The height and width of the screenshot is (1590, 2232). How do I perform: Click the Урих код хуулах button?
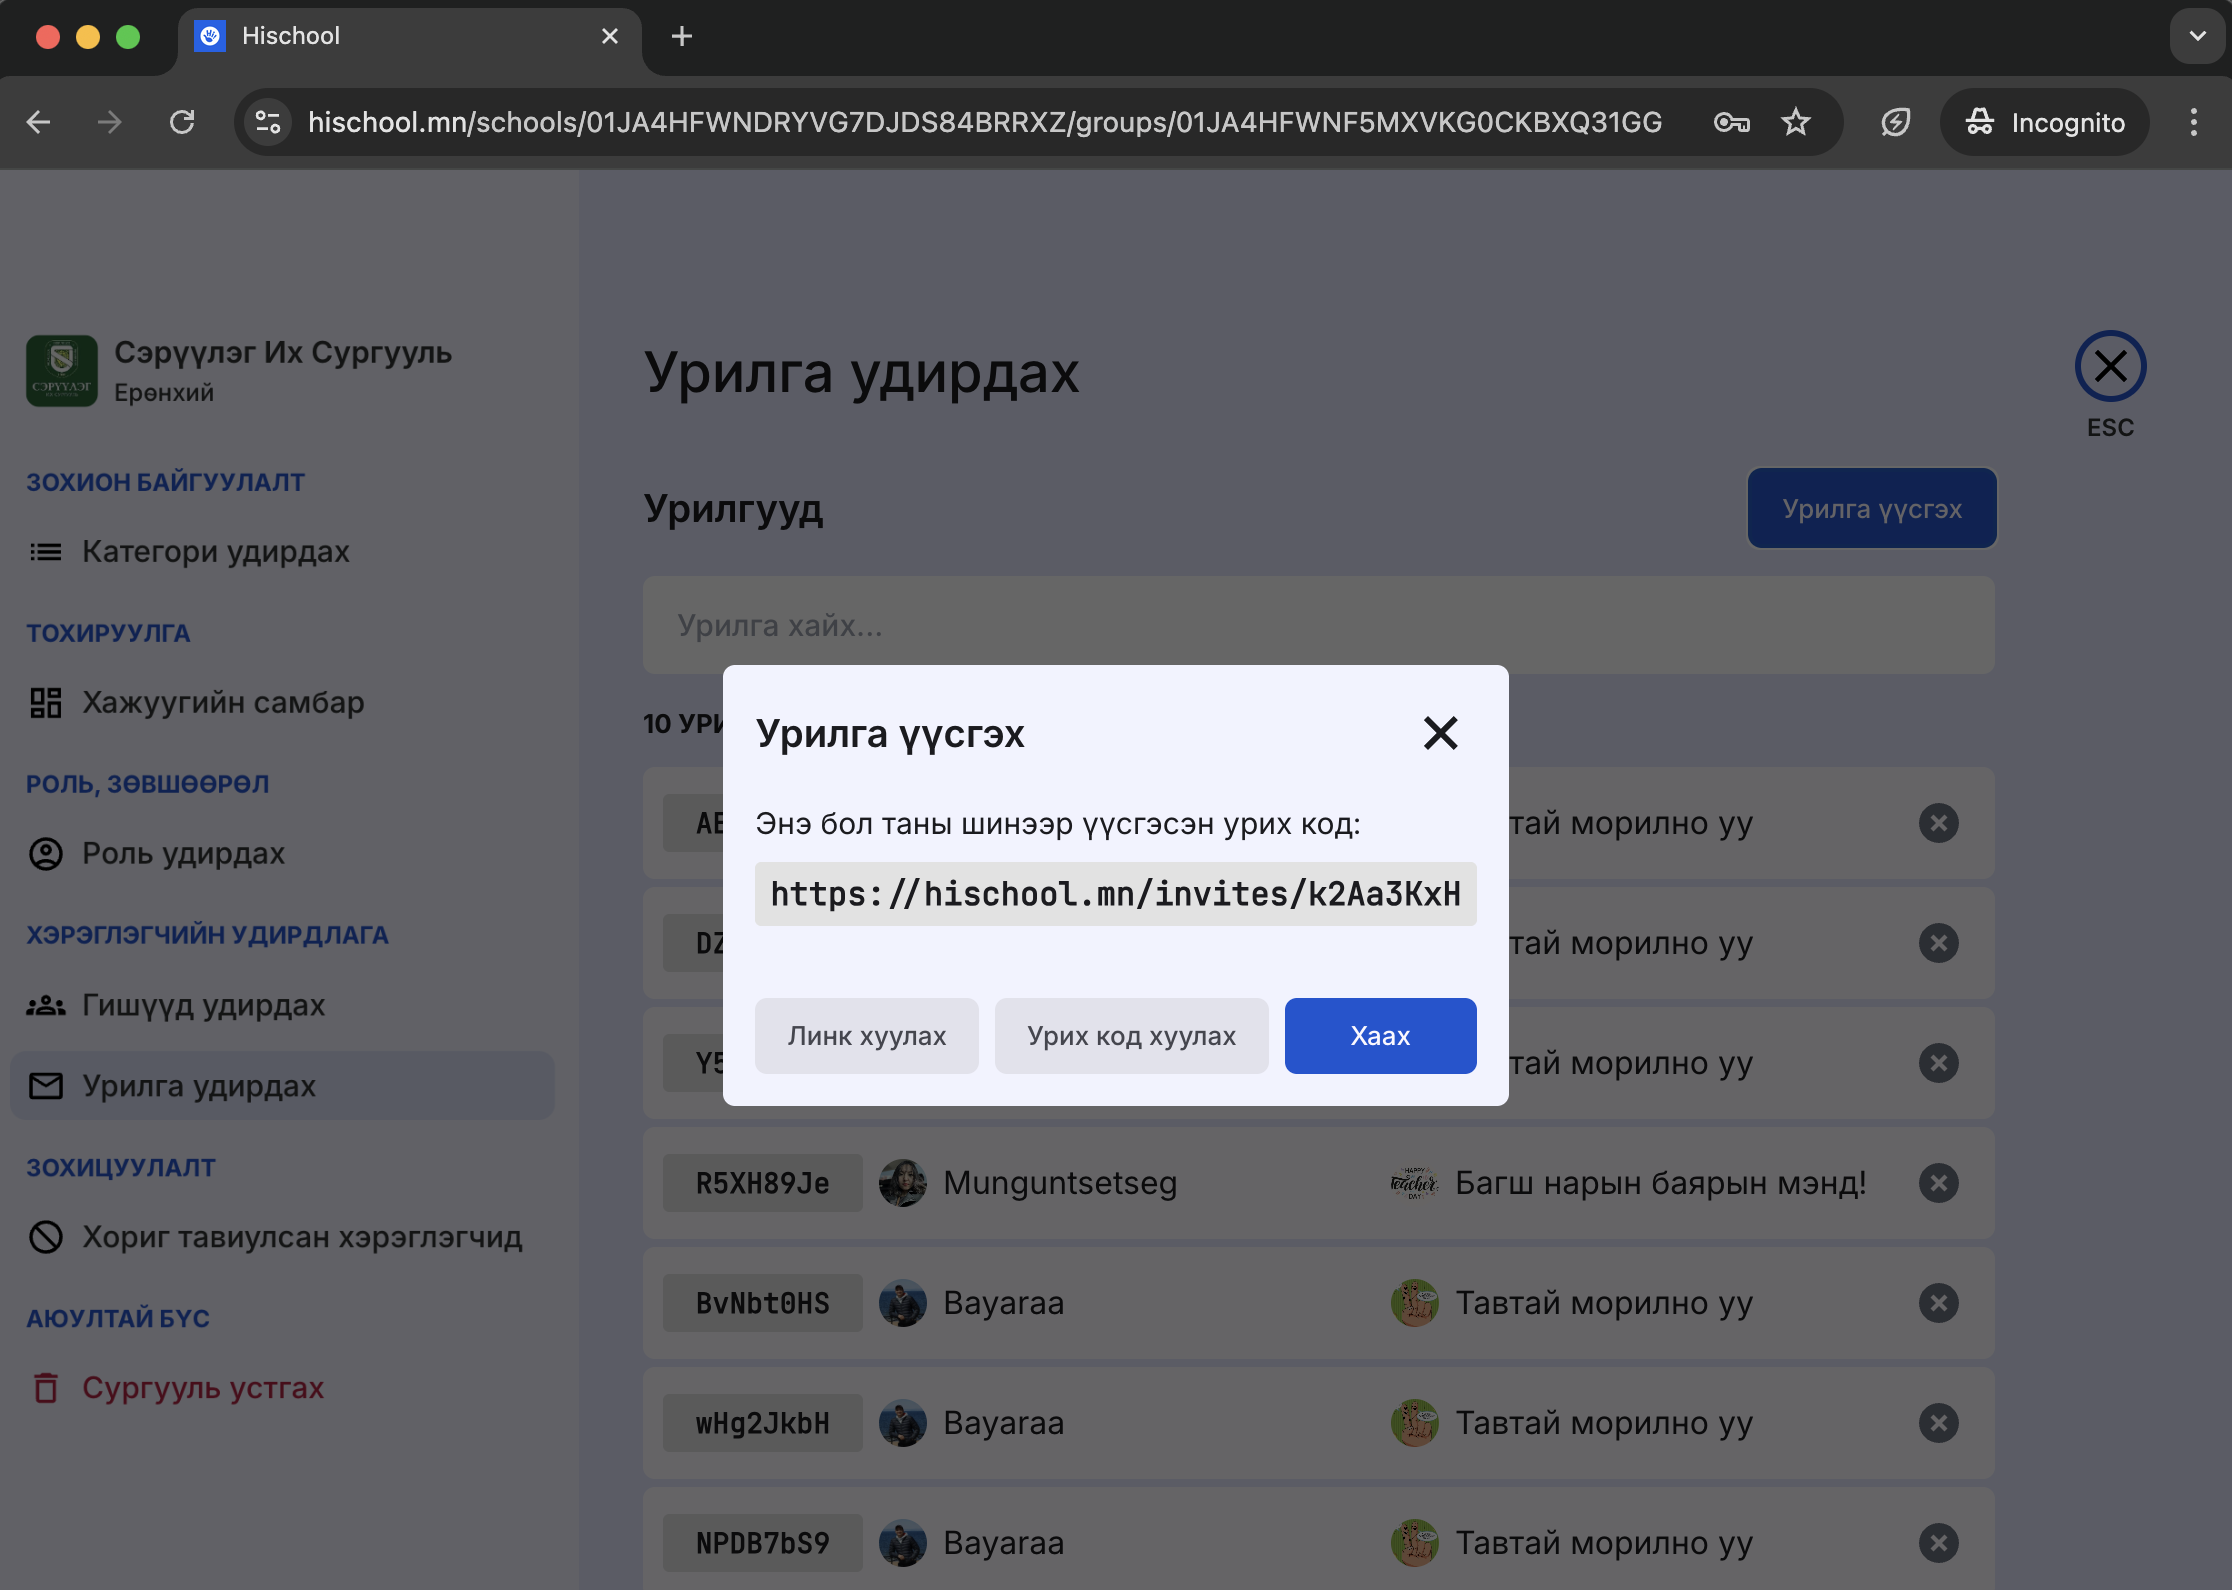[1131, 1036]
